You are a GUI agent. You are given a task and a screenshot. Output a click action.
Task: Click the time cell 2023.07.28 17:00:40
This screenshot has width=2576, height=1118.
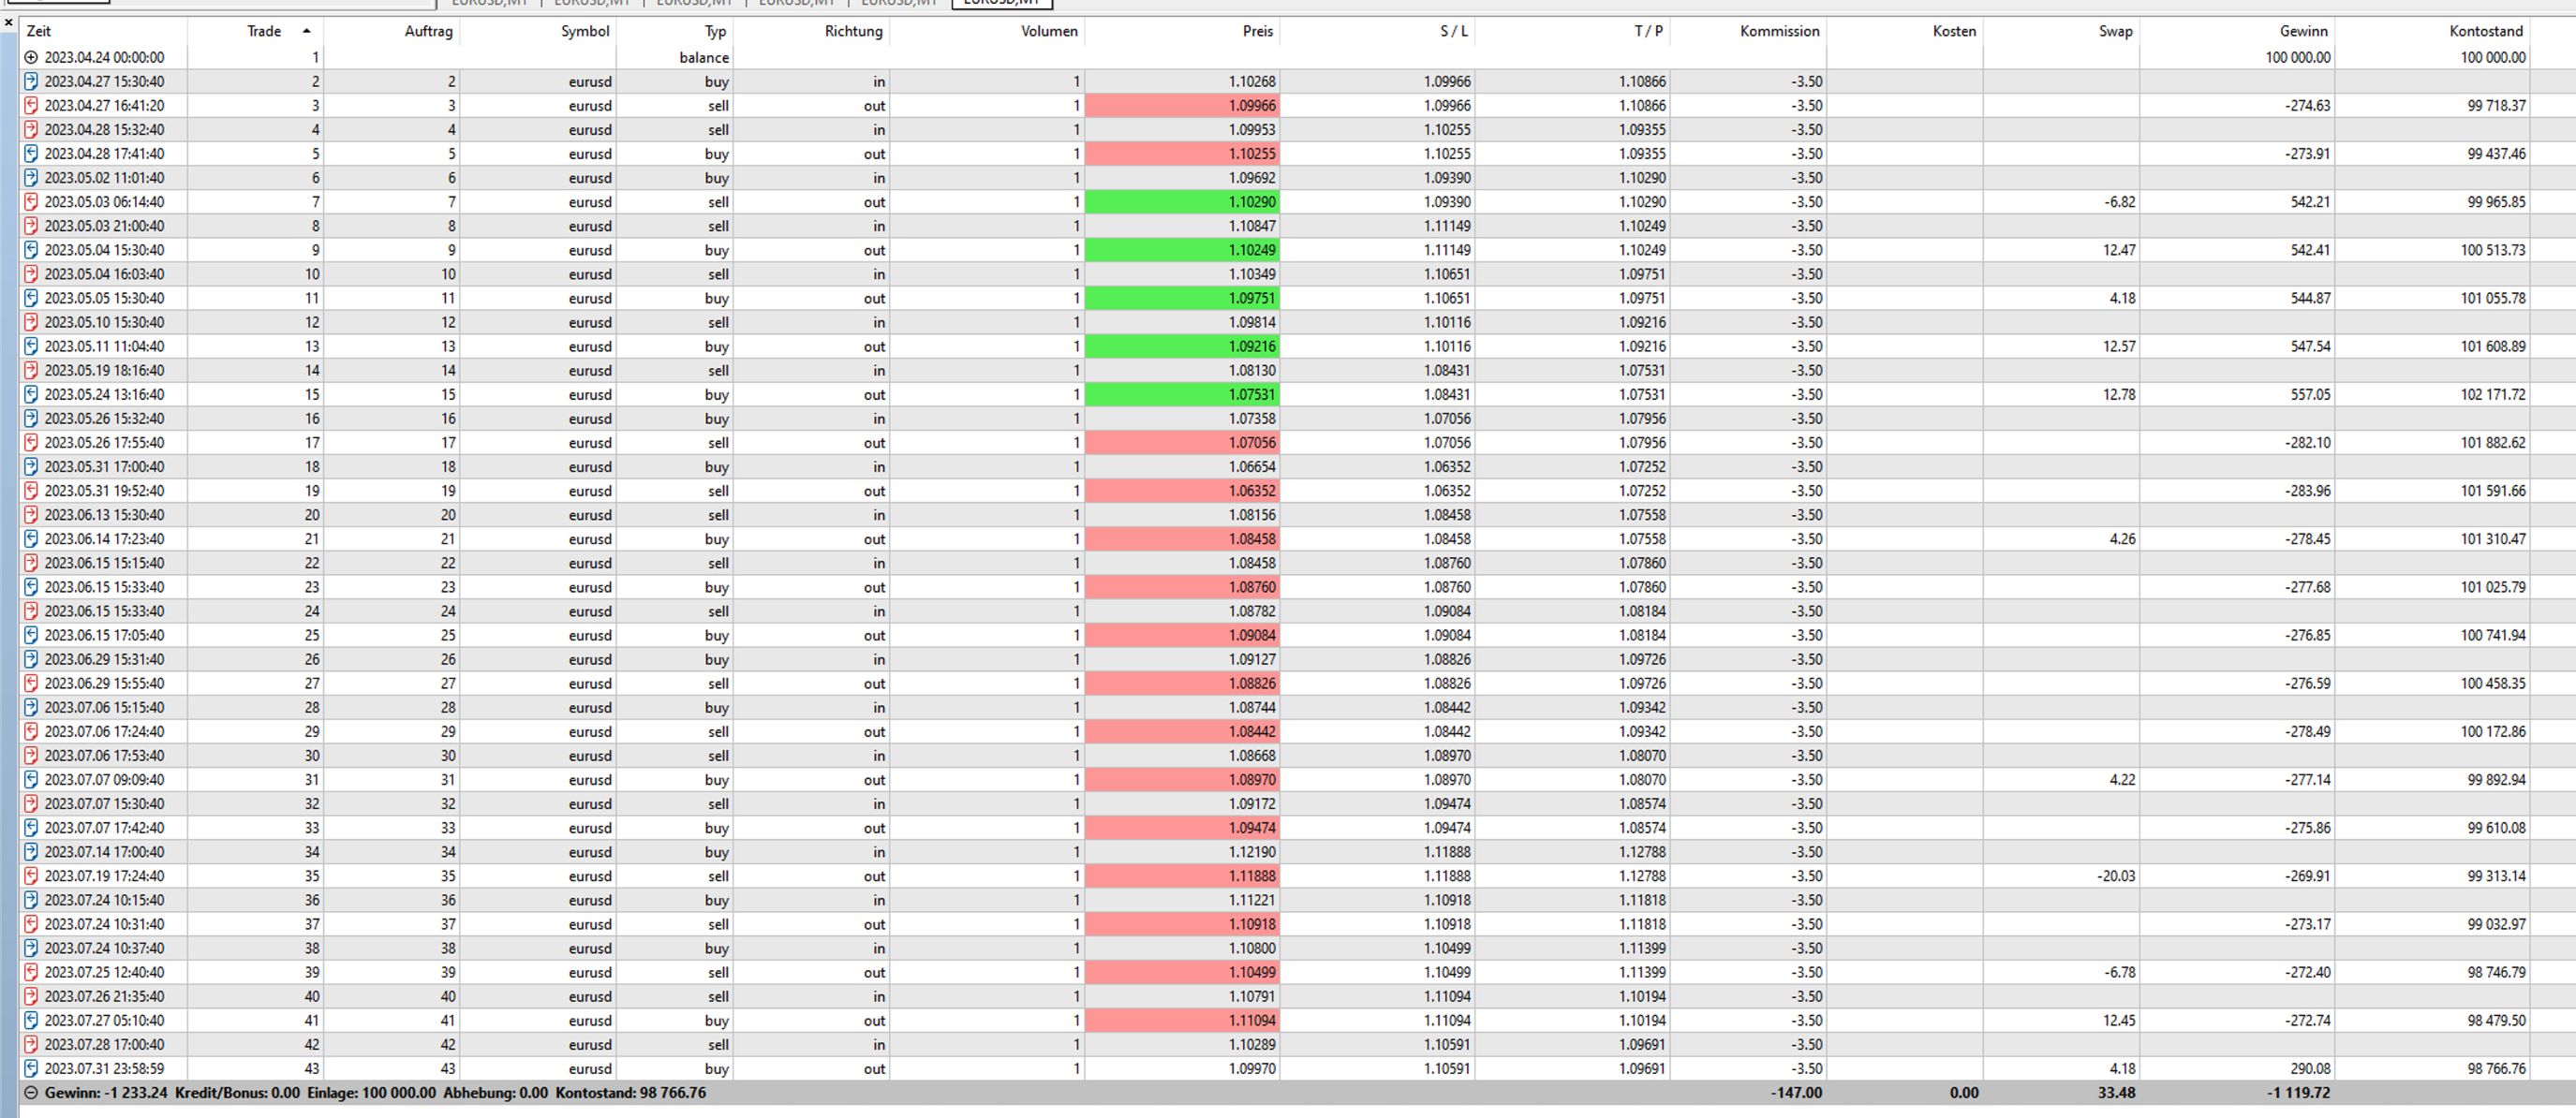tap(104, 1045)
